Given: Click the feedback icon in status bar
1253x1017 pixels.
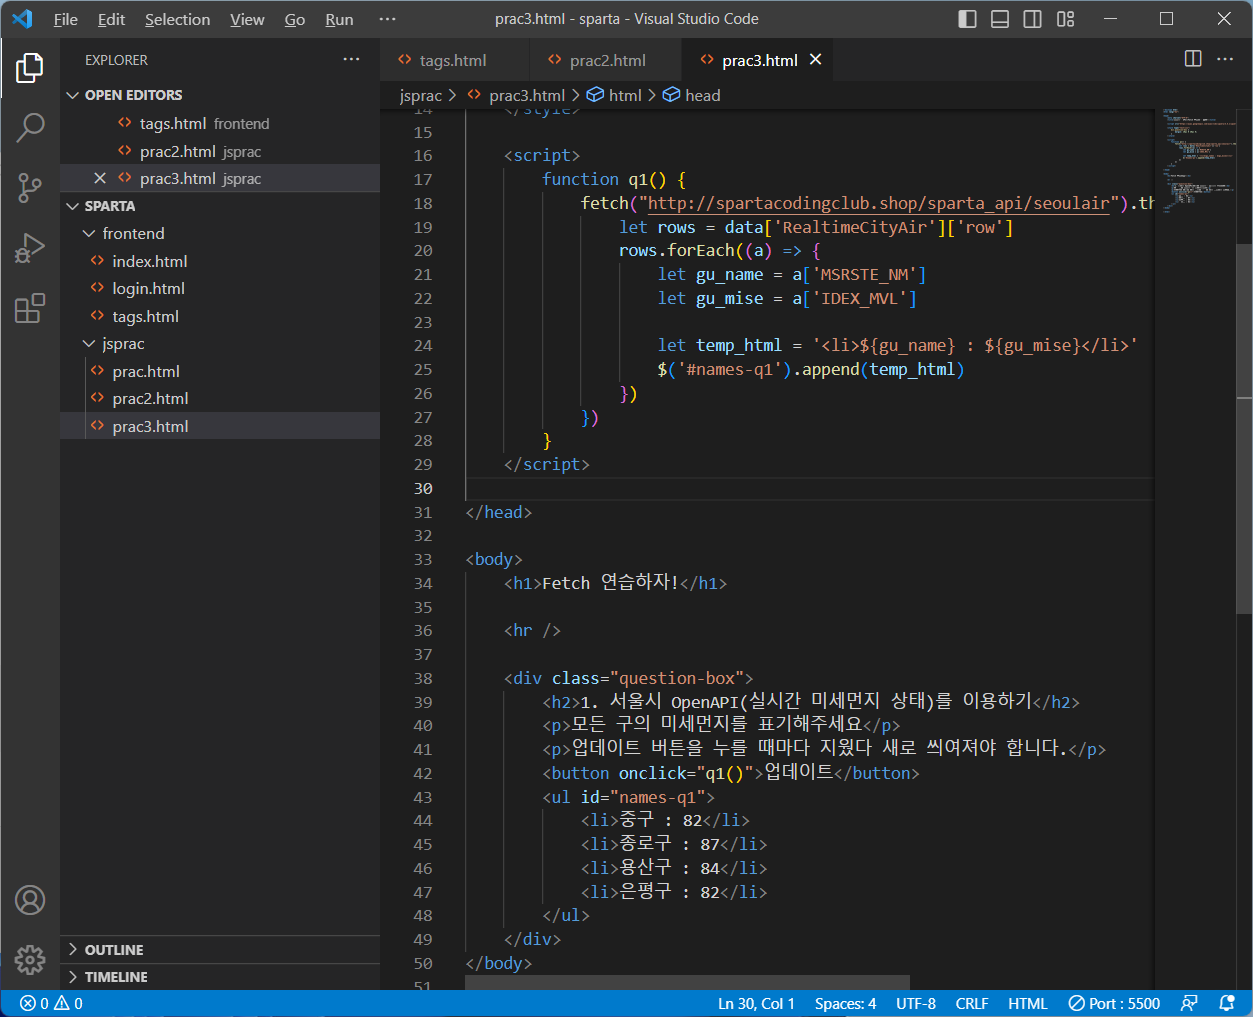Looking at the screenshot, I should (1189, 1003).
